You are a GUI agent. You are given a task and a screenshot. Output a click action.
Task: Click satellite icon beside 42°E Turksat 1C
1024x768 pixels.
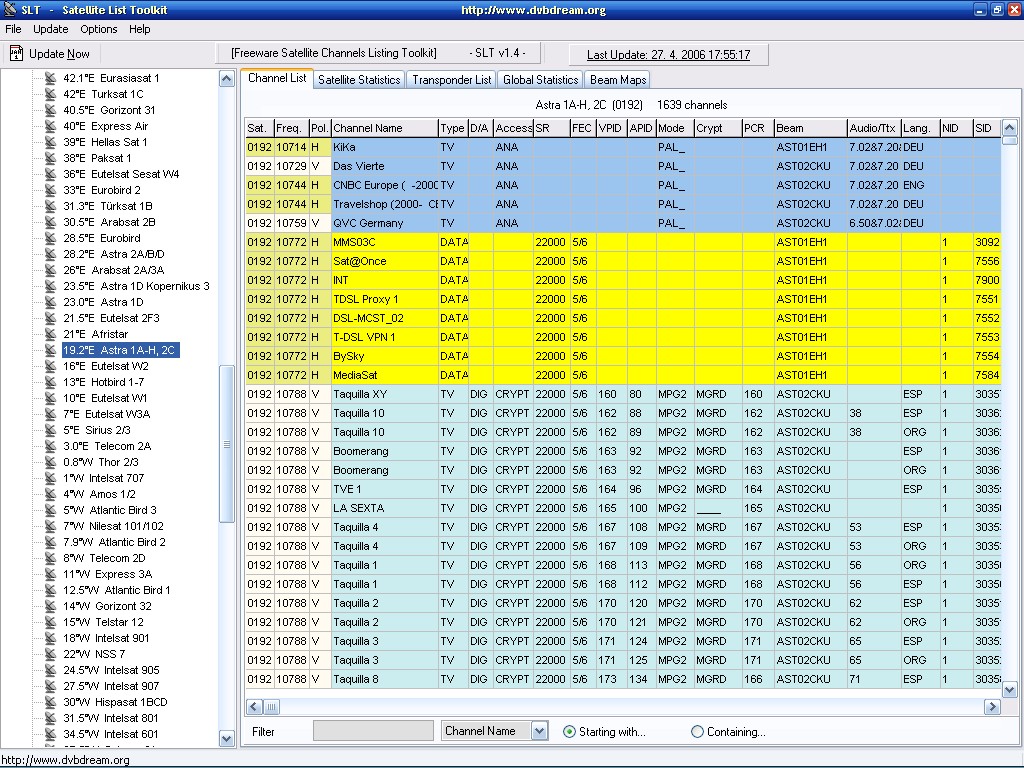pos(50,94)
